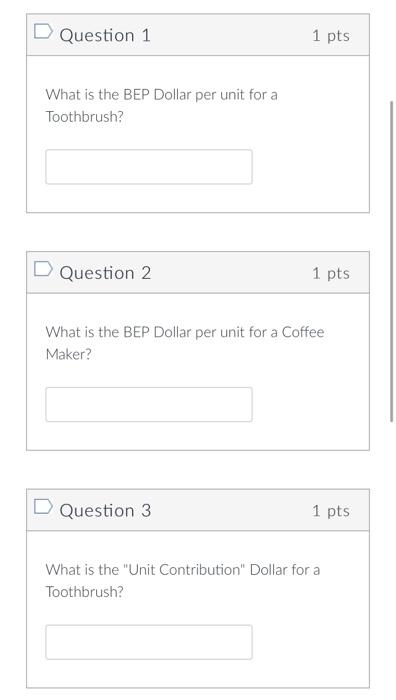Click the Toothbrush BEP Dollar question text
Image resolution: width=396 pixels, height=700 pixels.
point(161,106)
